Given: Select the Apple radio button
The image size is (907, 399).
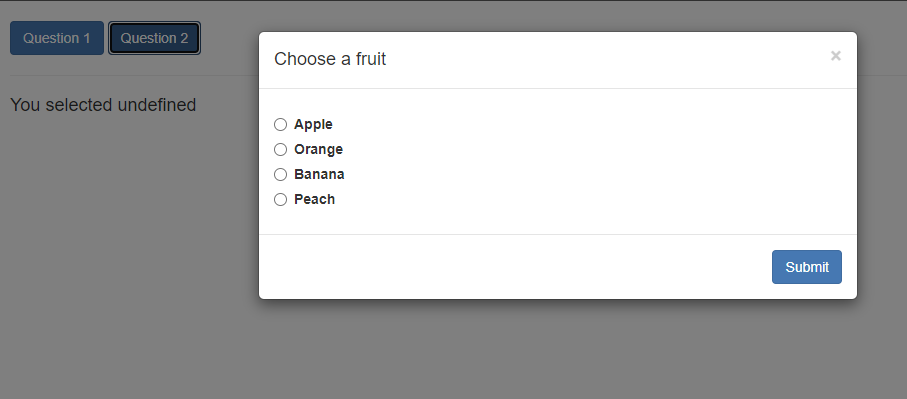Looking at the screenshot, I should (x=281, y=124).
